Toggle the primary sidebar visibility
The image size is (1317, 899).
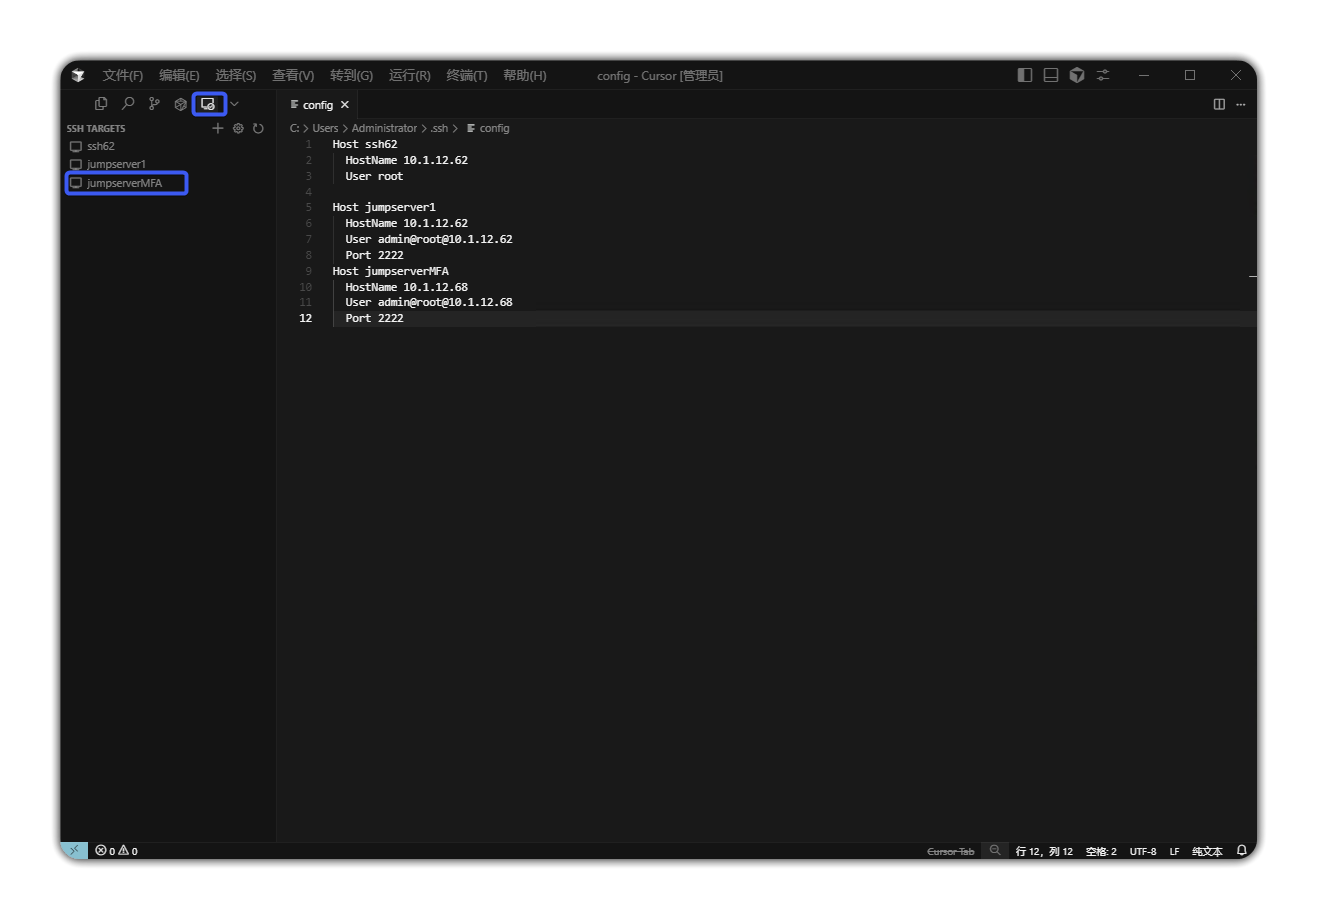click(x=1025, y=75)
